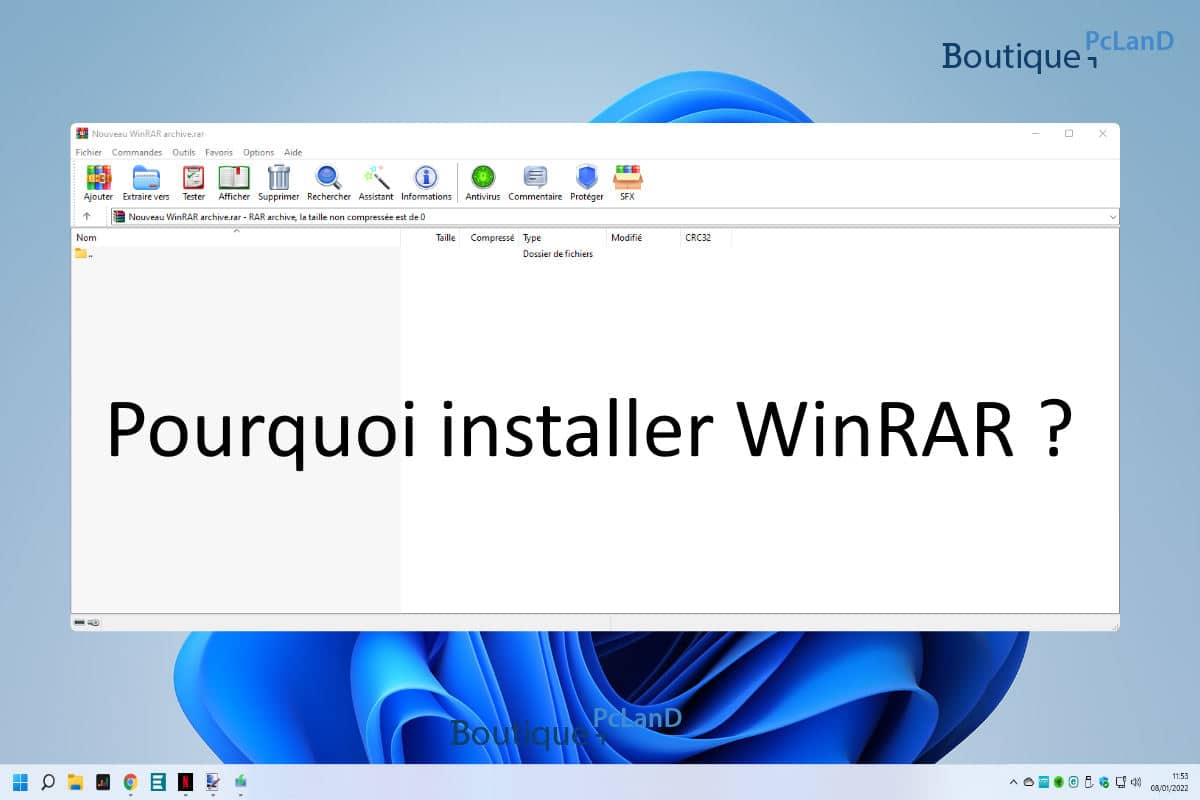Launch Chrome from the taskbar
This screenshot has height=800, width=1200.
tap(129, 783)
